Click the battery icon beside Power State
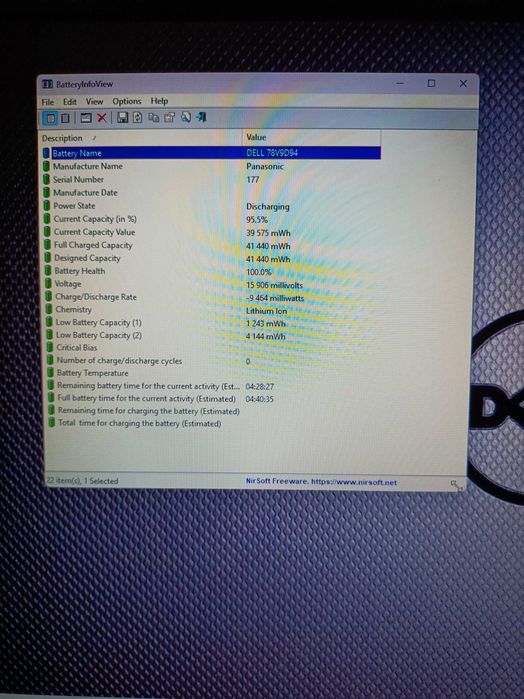The height and width of the screenshot is (699, 524). click(x=46, y=206)
